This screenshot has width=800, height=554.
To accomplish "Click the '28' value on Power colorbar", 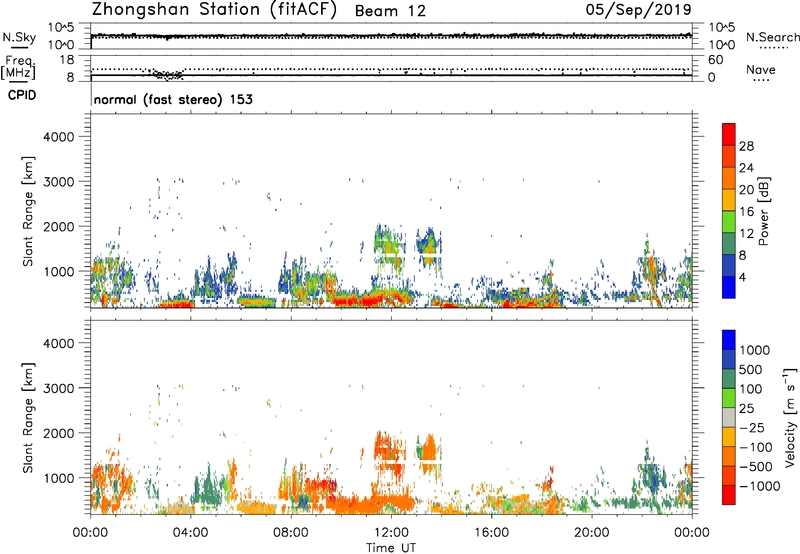I will click(746, 146).
